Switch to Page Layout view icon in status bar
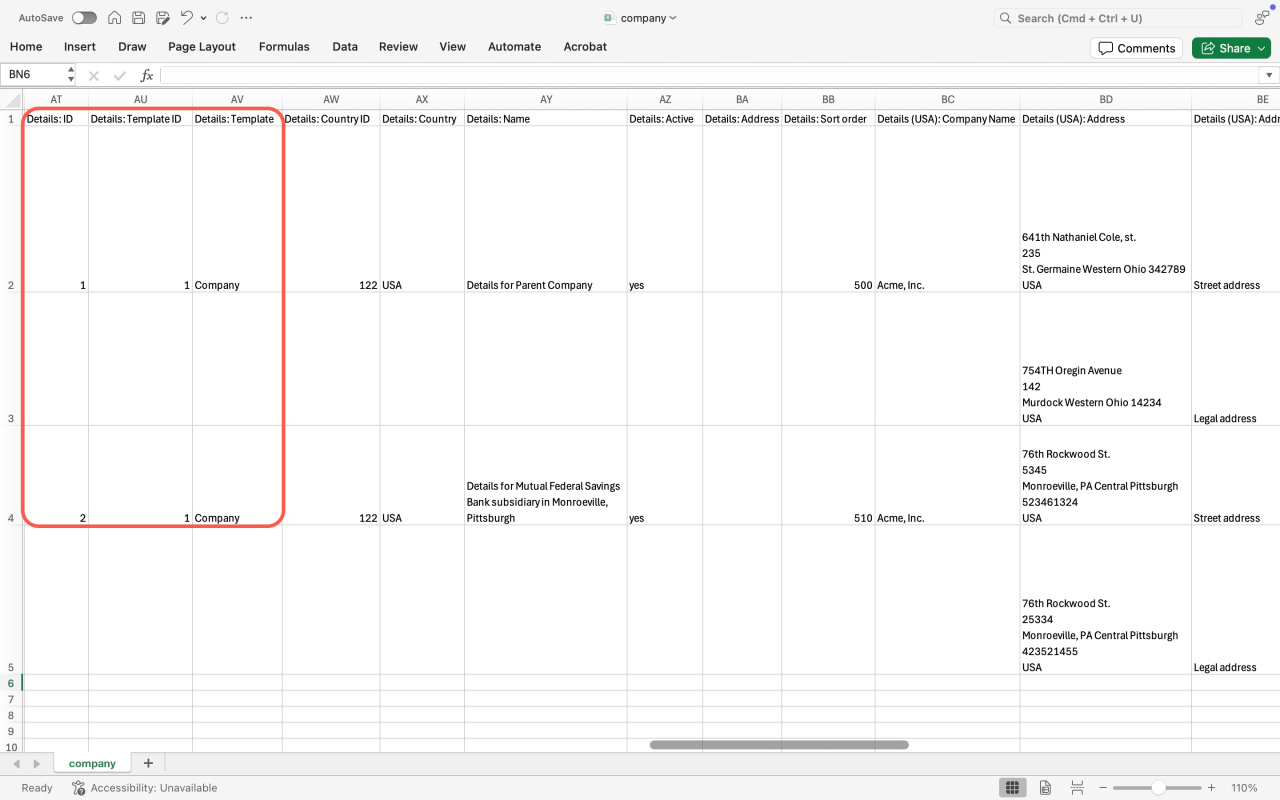Viewport: 1280px width, 800px height. point(1045,788)
